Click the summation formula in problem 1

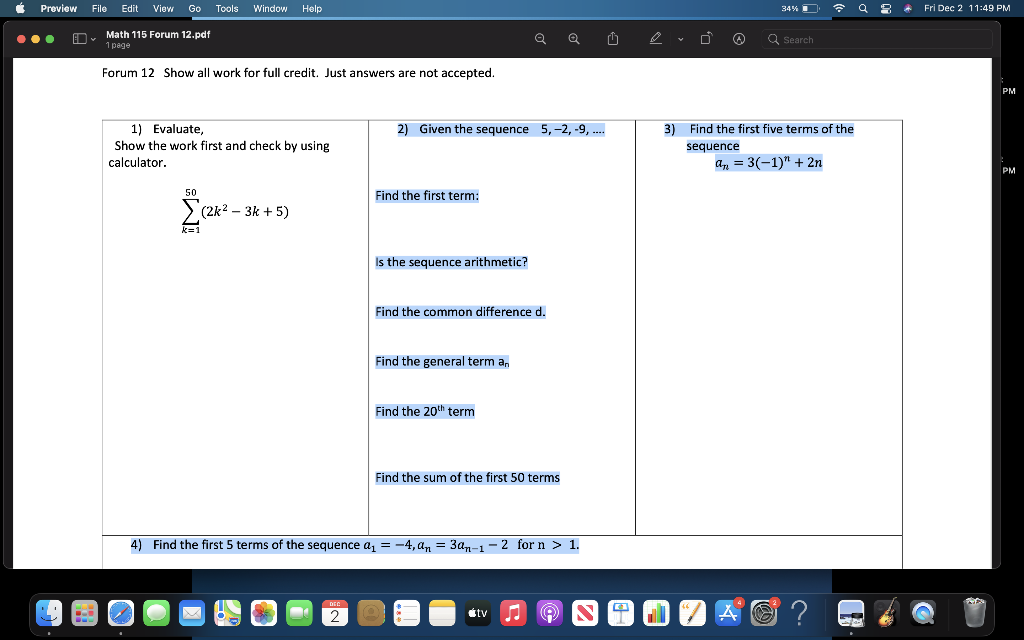[x=235, y=211]
